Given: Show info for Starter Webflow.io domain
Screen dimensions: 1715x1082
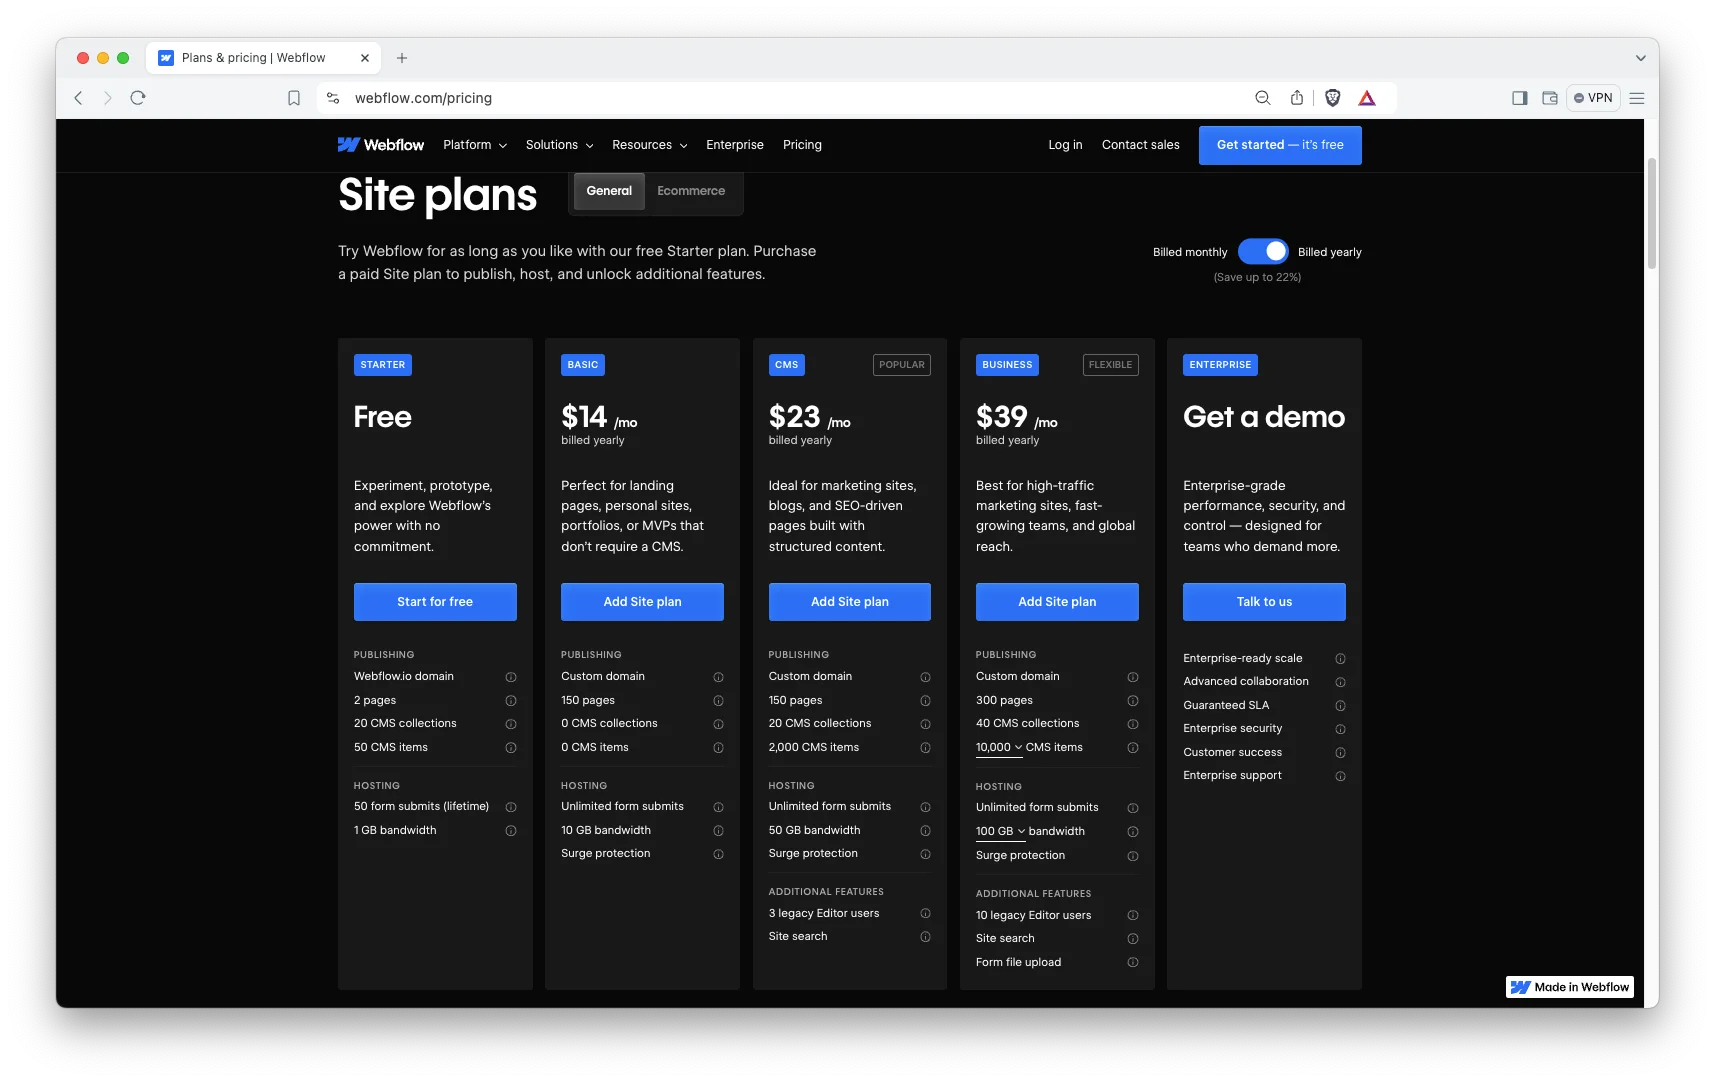Looking at the screenshot, I should click(x=511, y=677).
